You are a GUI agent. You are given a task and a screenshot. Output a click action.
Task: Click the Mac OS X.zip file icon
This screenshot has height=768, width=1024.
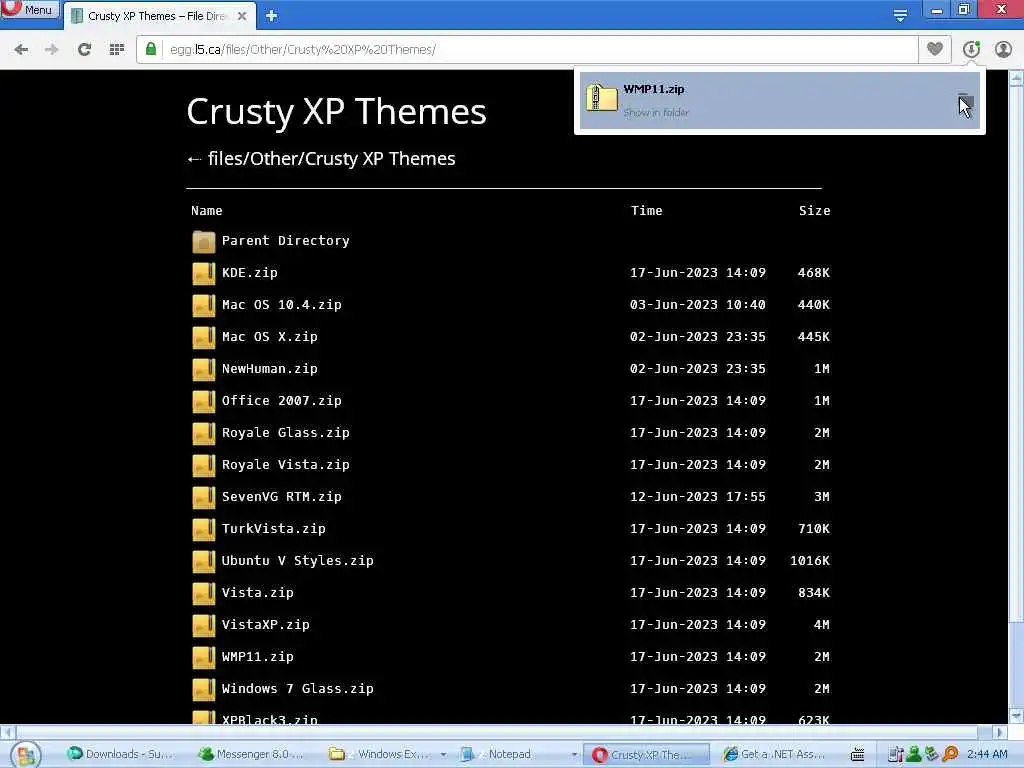click(x=204, y=338)
